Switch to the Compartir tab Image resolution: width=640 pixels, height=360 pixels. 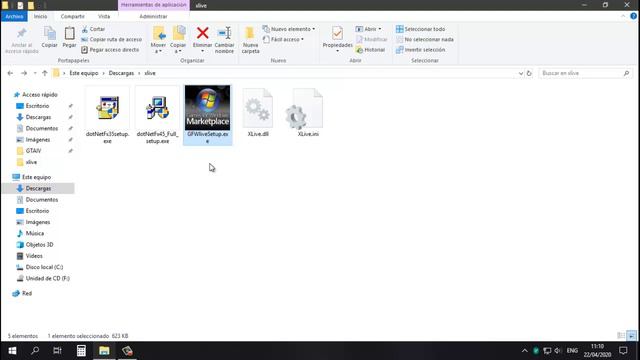pyautogui.click(x=73, y=16)
